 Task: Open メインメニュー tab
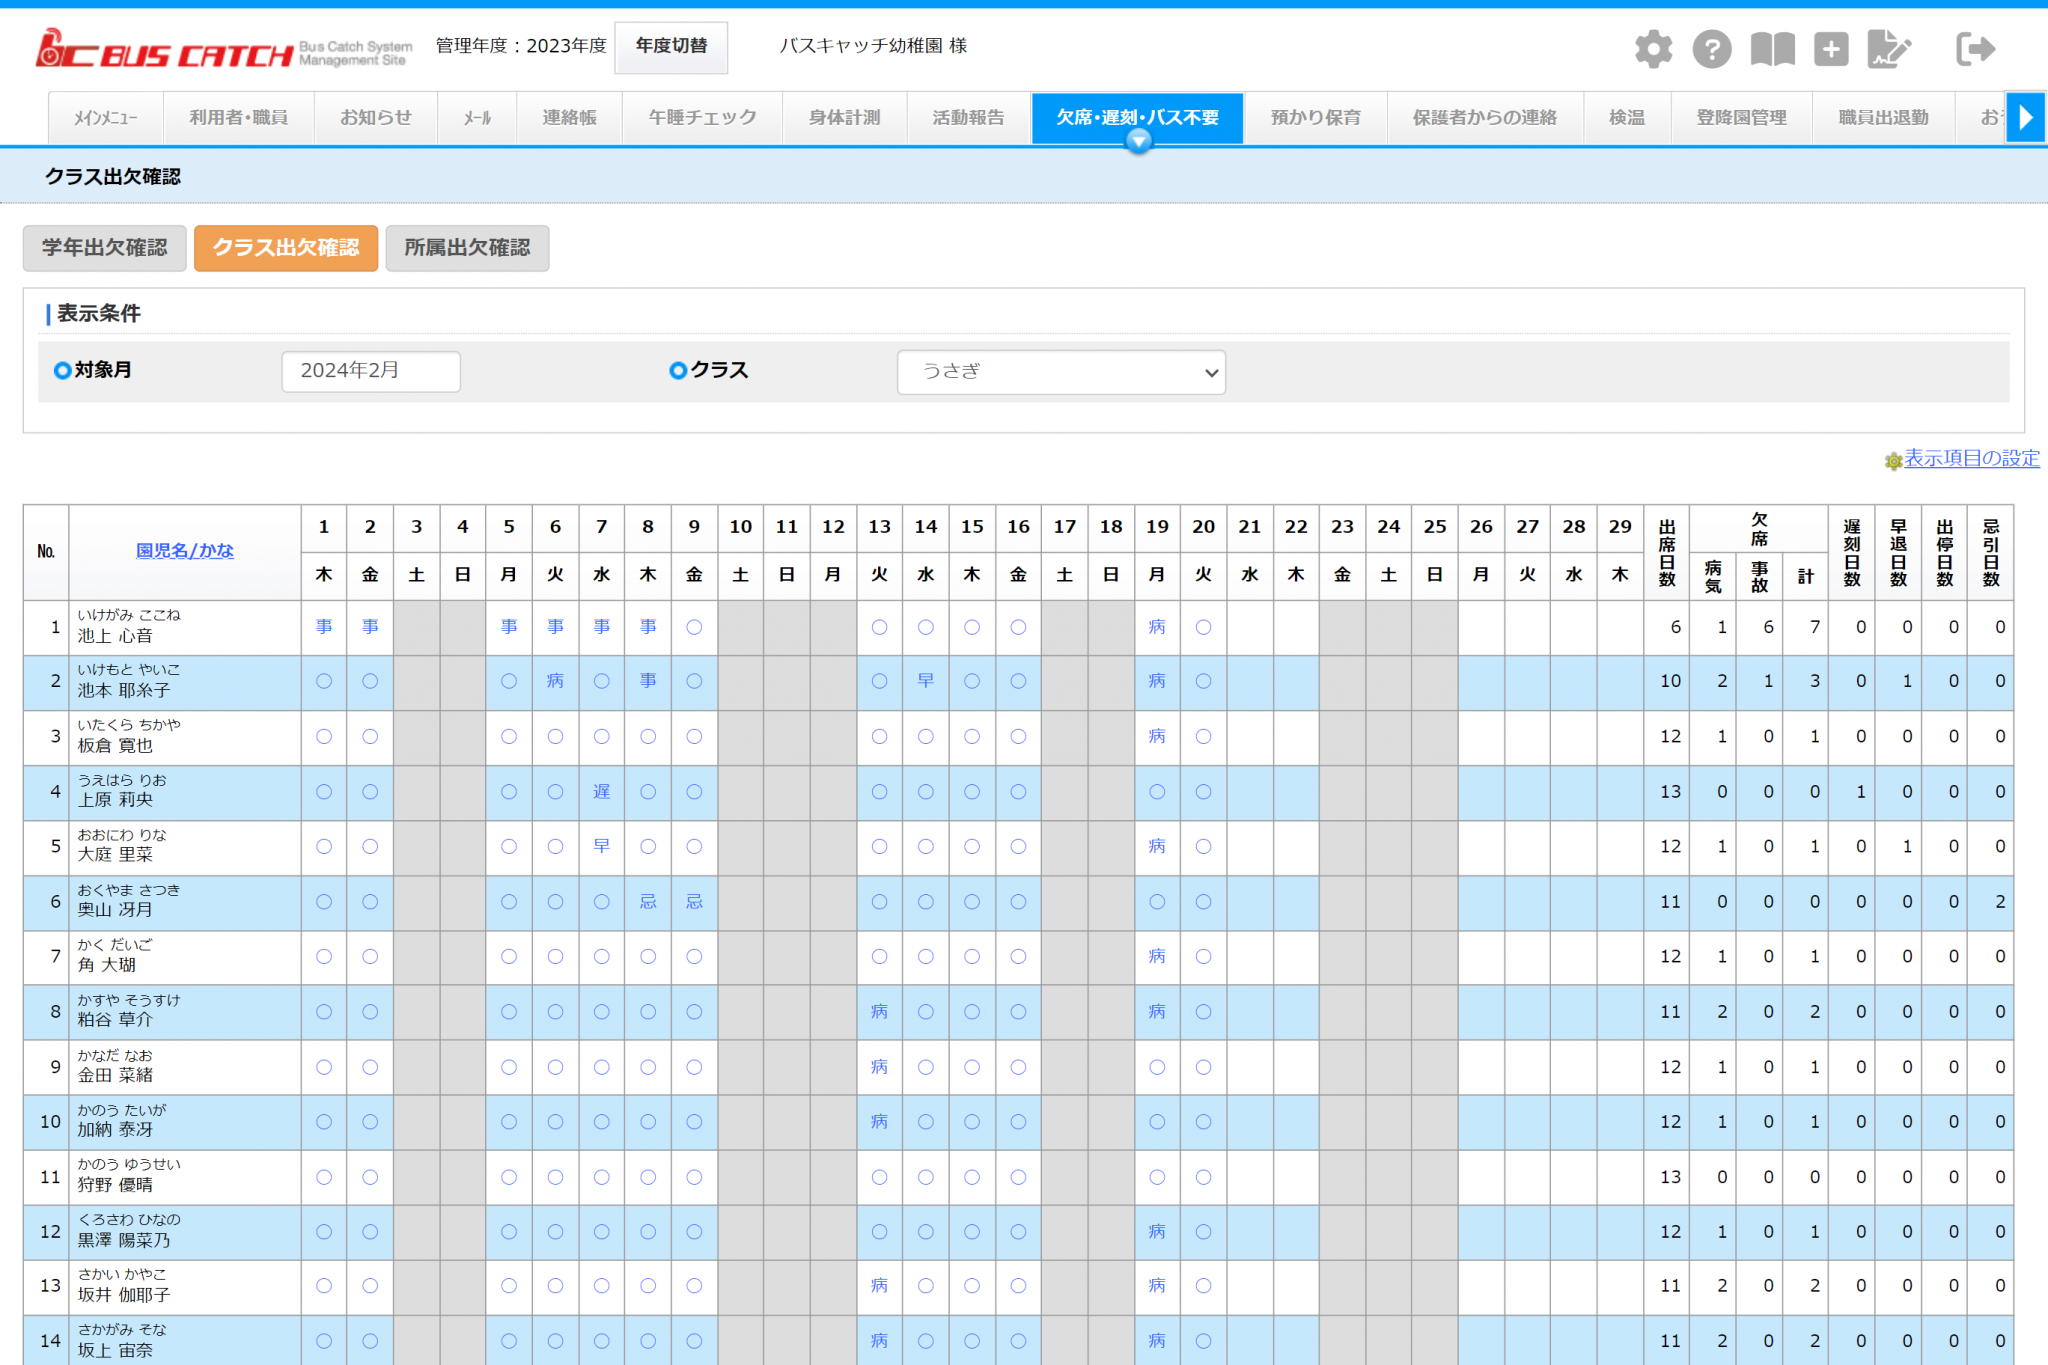[106, 118]
